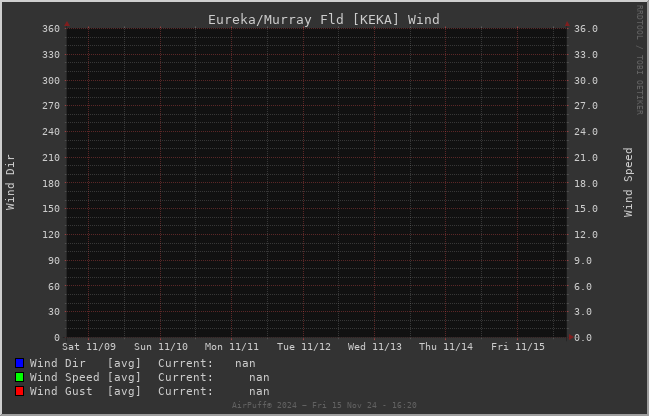Image resolution: width=649 pixels, height=416 pixels.
Task: Click the right axis value 27.0
Action: click(x=586, y=106)
